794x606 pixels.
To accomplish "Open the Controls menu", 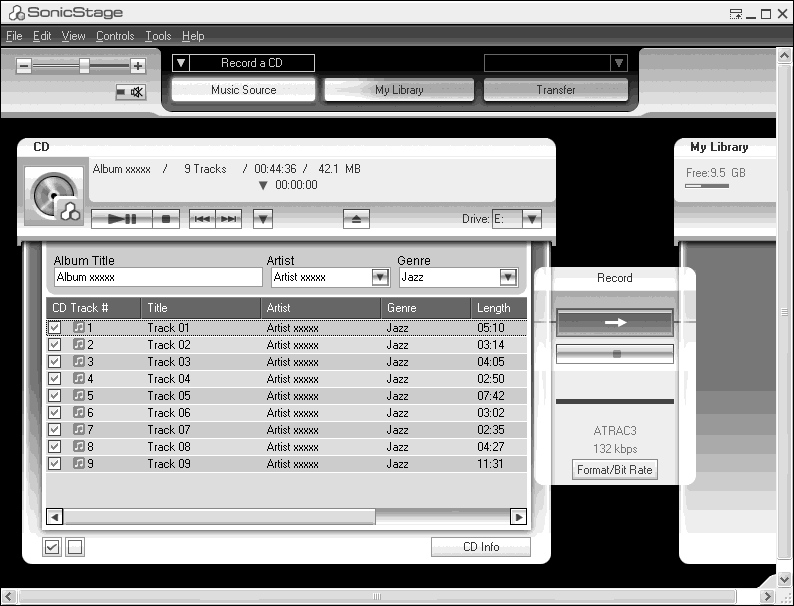I will click(115, 36).
